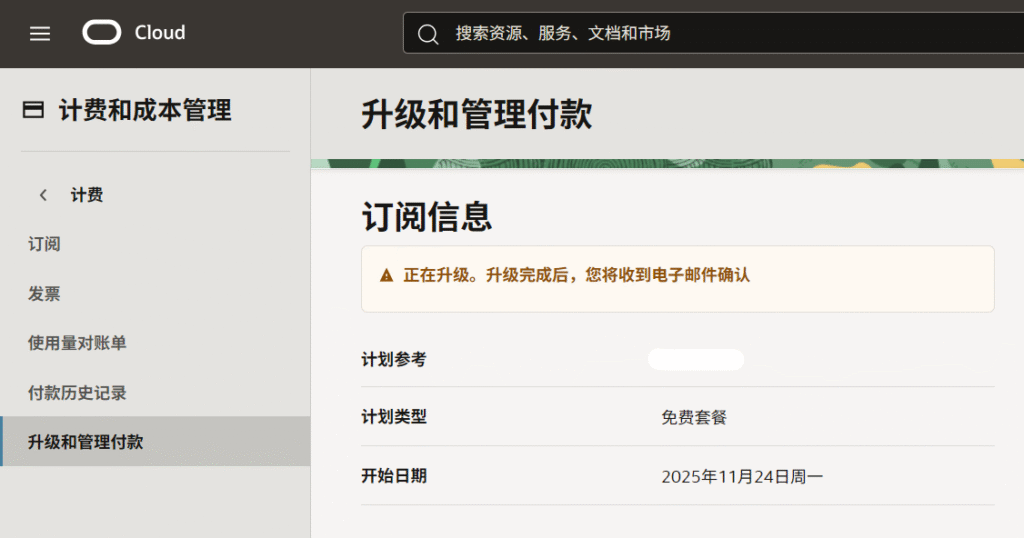Click the Oracle logo icon
This screenshot has height=538, width=1024.
(101, 33)
